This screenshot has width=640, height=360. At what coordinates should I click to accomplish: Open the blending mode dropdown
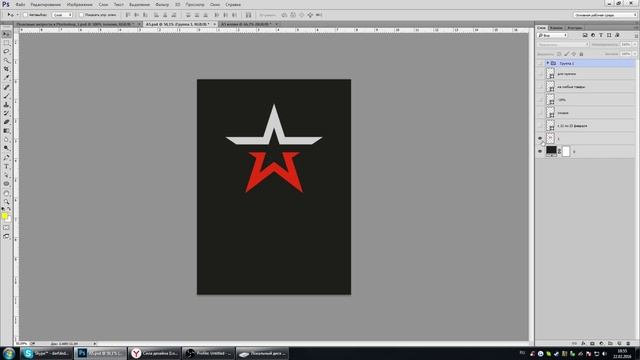pyautogui.click(x=563, y=44)
